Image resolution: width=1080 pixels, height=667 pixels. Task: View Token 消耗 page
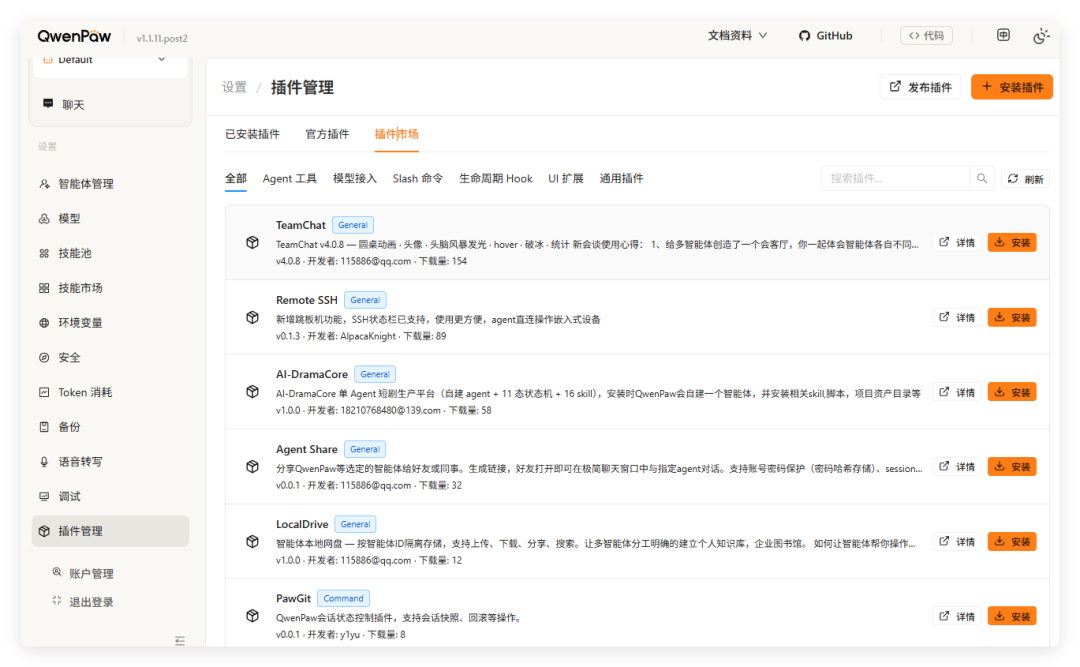pos(110,392)
